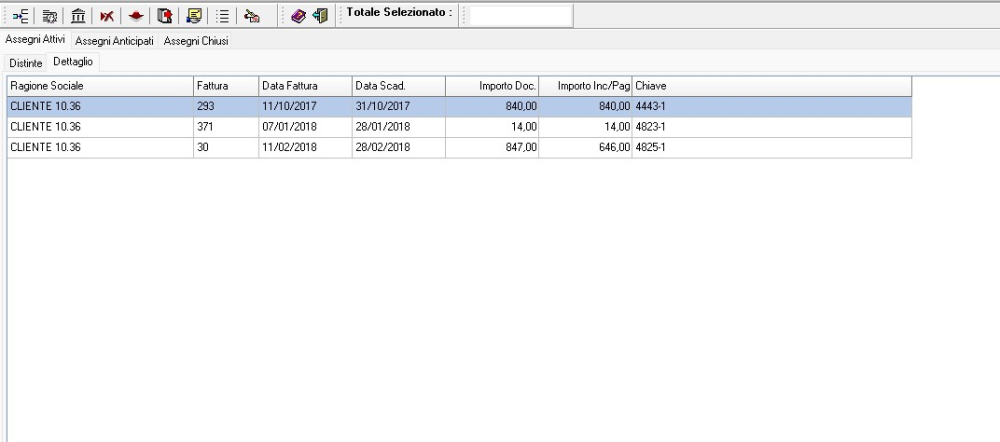This screenshot has height=442, width=1000.
Task: Click the gear settings icon in toolbar
Action: (49, 17)
